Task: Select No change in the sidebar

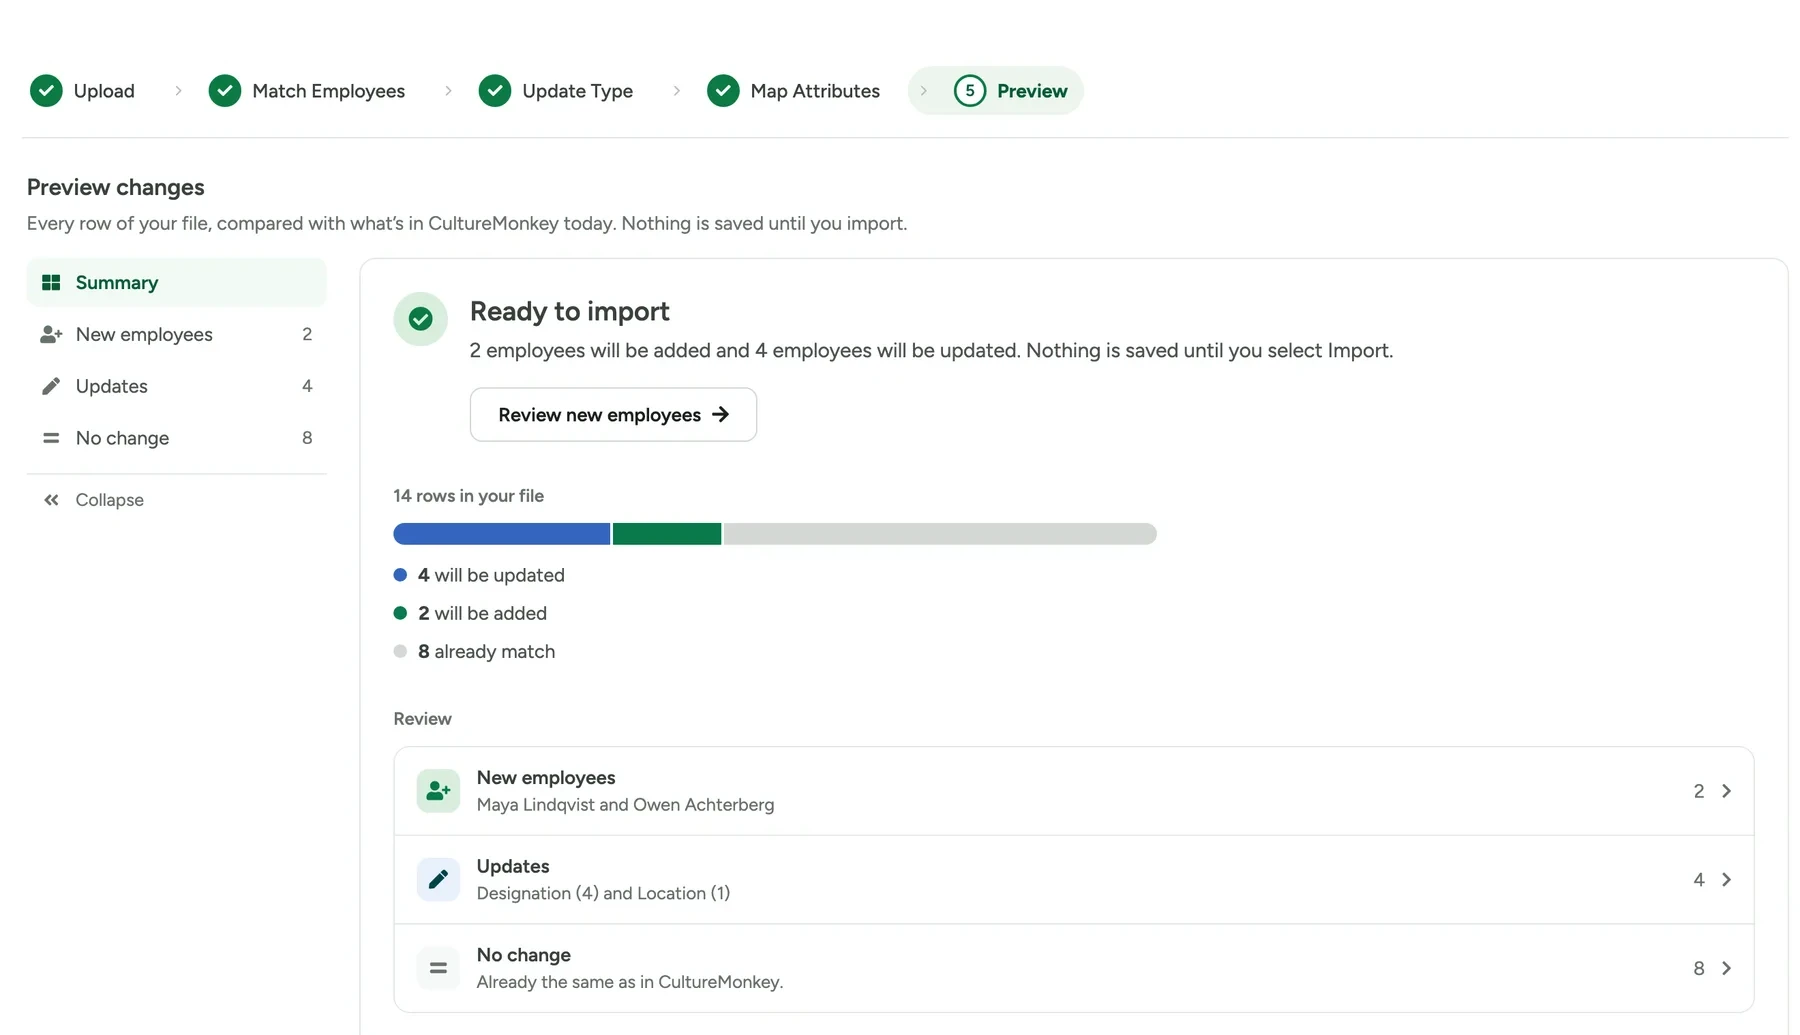Action: coord(177,438)
